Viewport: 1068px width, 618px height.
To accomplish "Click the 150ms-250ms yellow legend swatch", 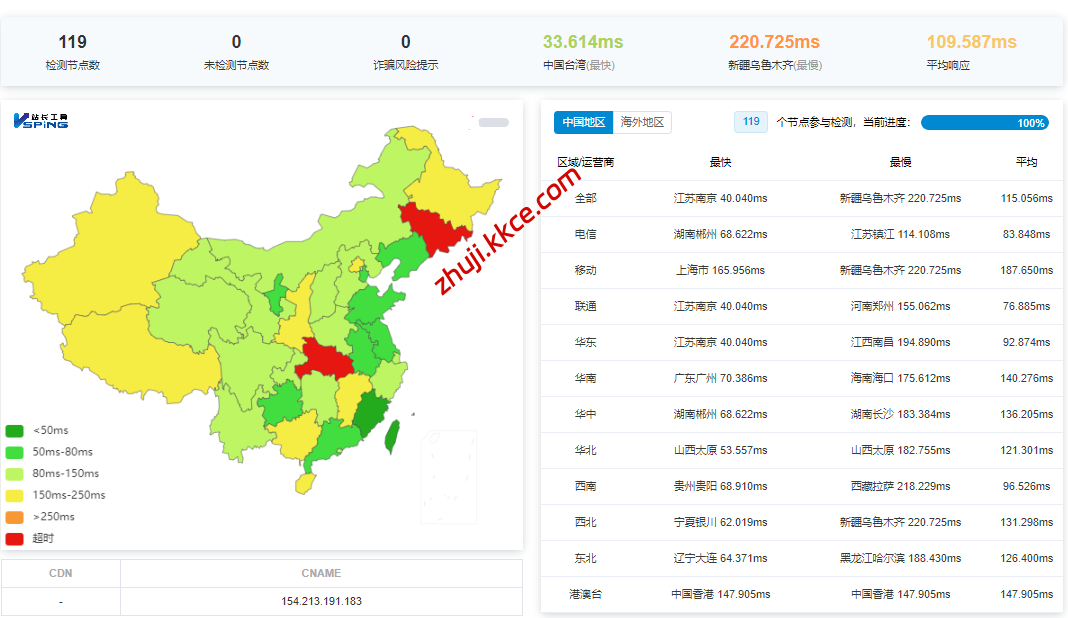I will [15, 495].
